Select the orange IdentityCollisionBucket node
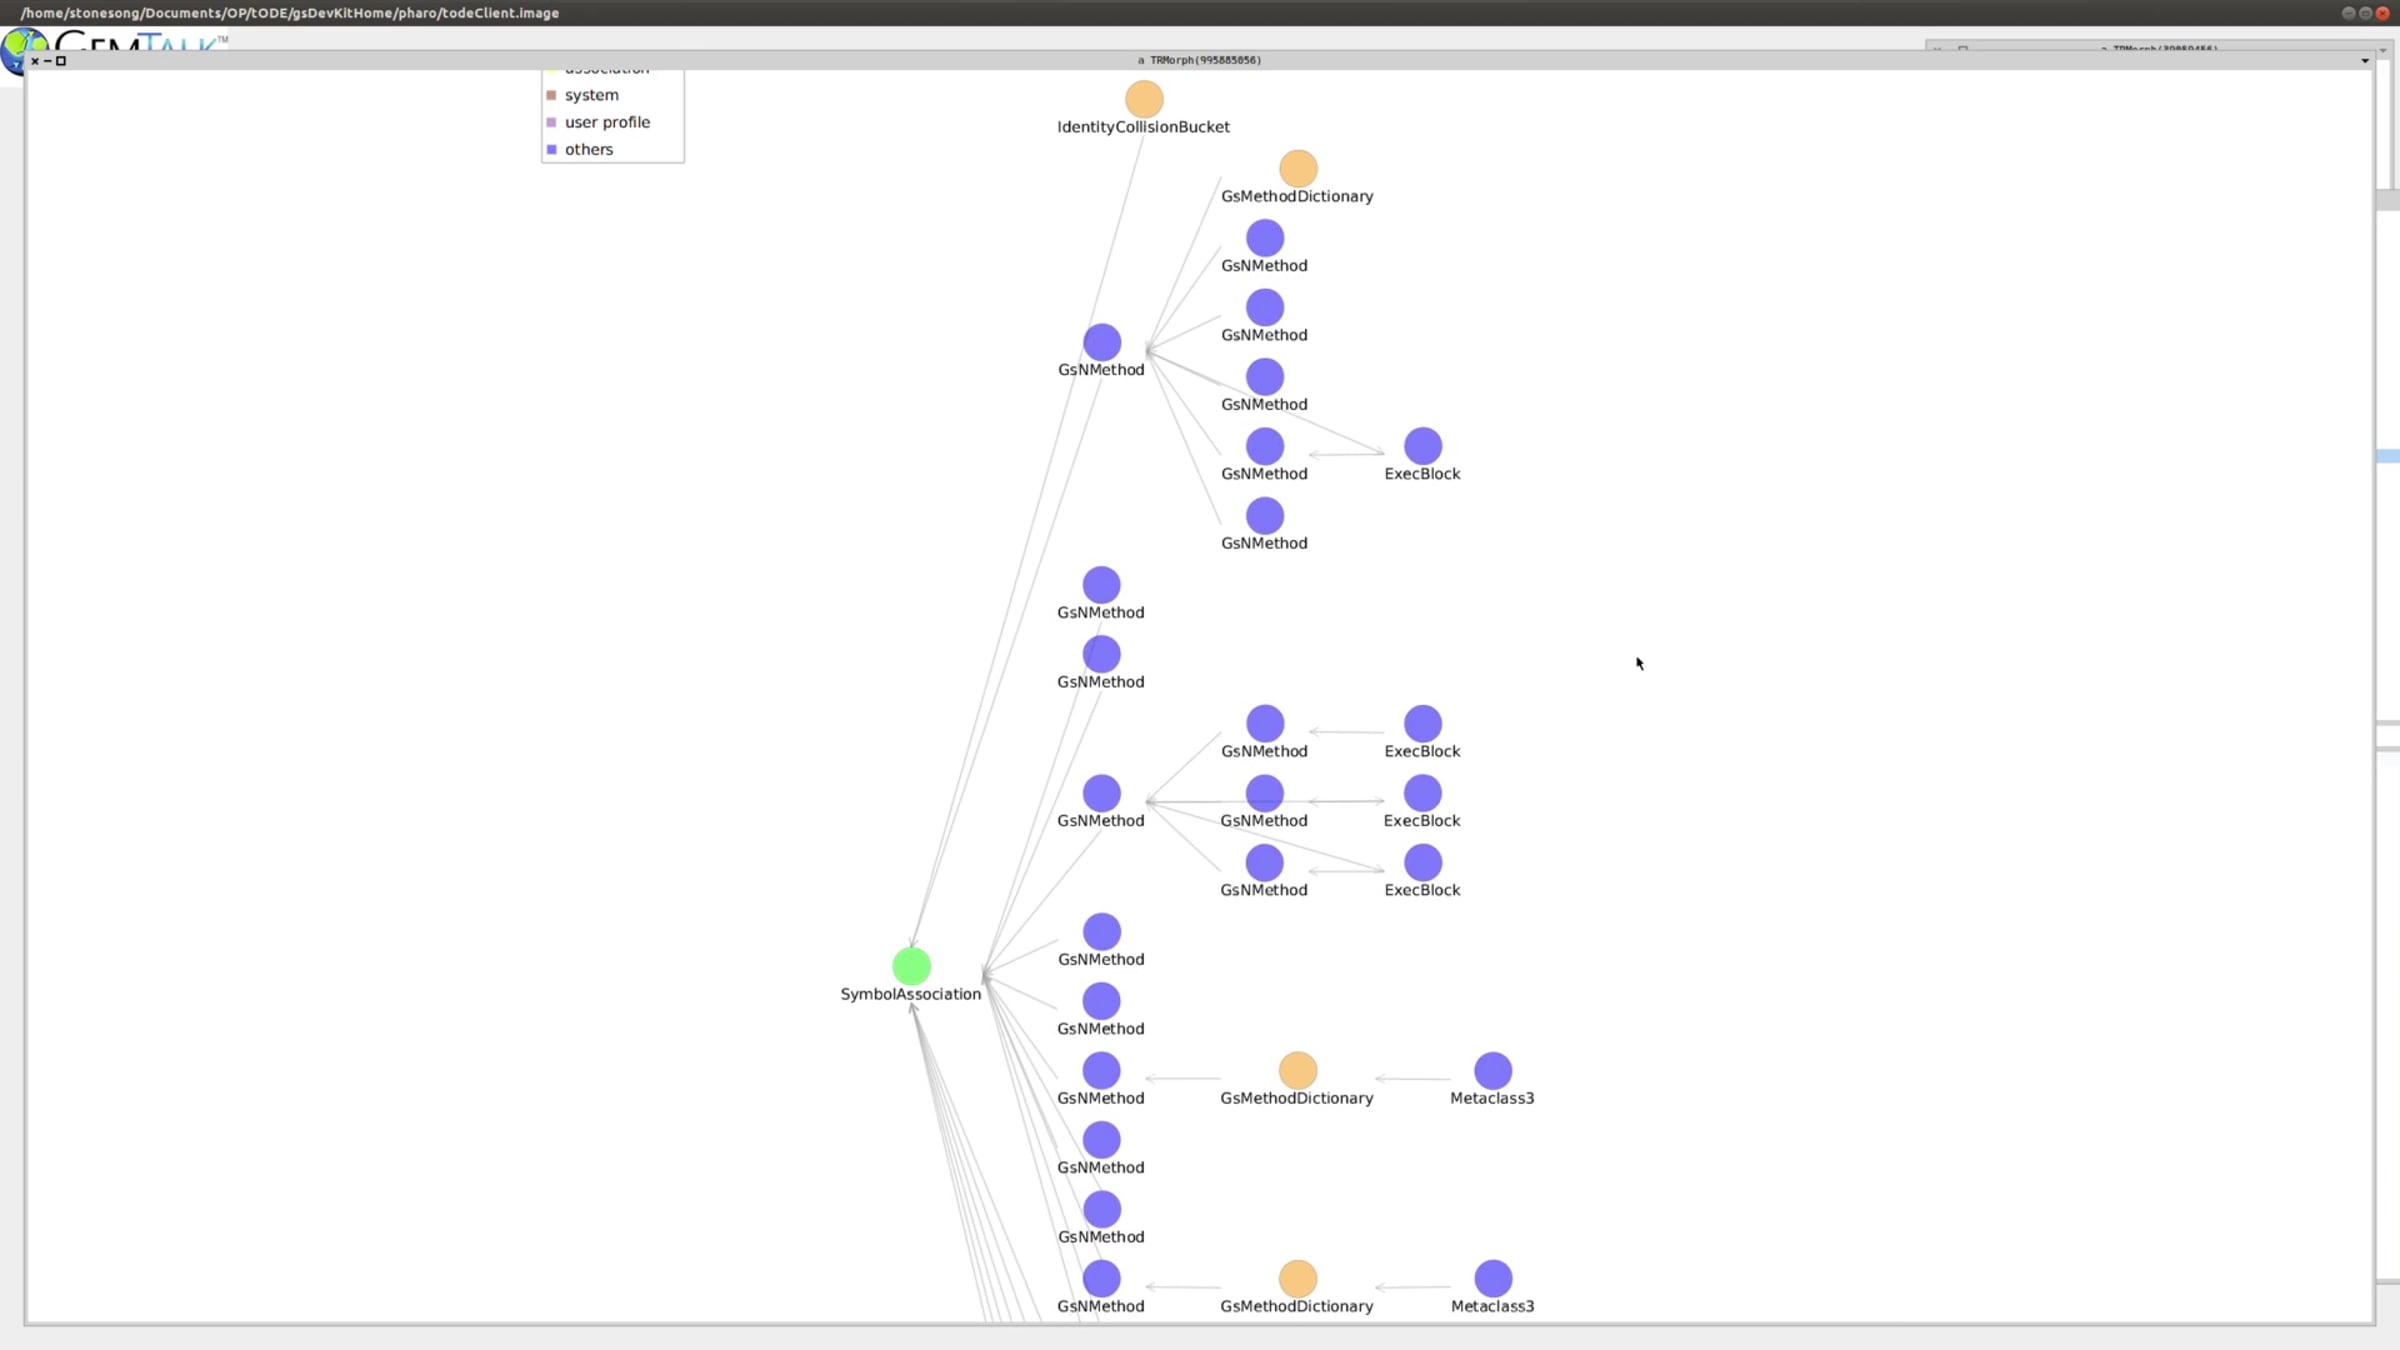Screen dimensions: 2400x1350 [x=1144, y=99]
